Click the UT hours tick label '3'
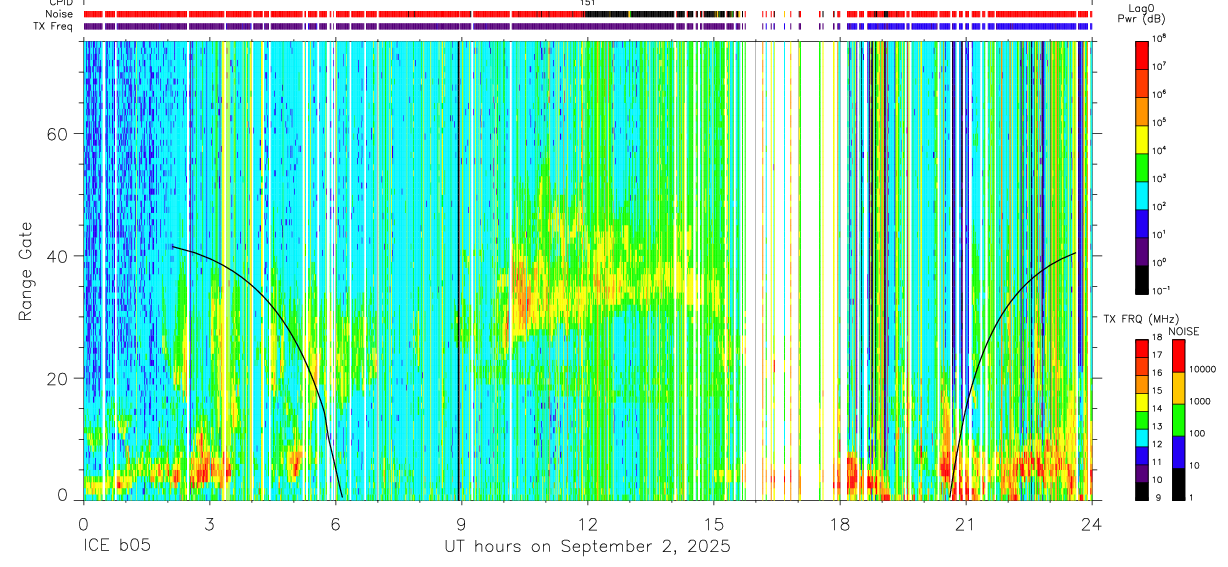The width and height of the screenshot is (1228, 567). tap(209, 523)
